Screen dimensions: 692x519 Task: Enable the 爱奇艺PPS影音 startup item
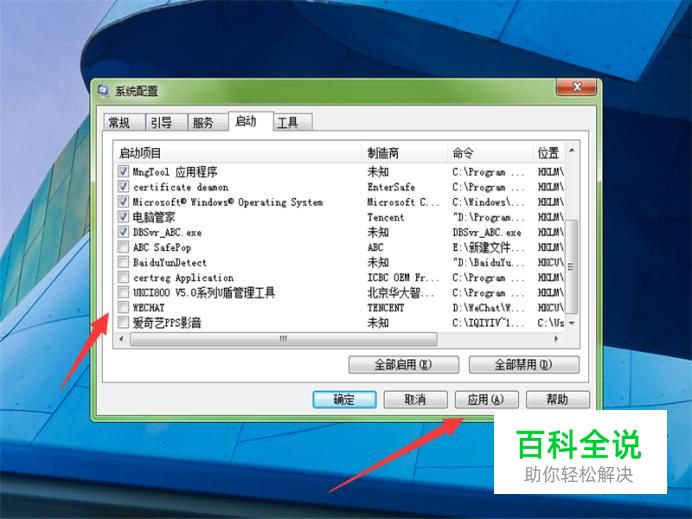point(123,323)
